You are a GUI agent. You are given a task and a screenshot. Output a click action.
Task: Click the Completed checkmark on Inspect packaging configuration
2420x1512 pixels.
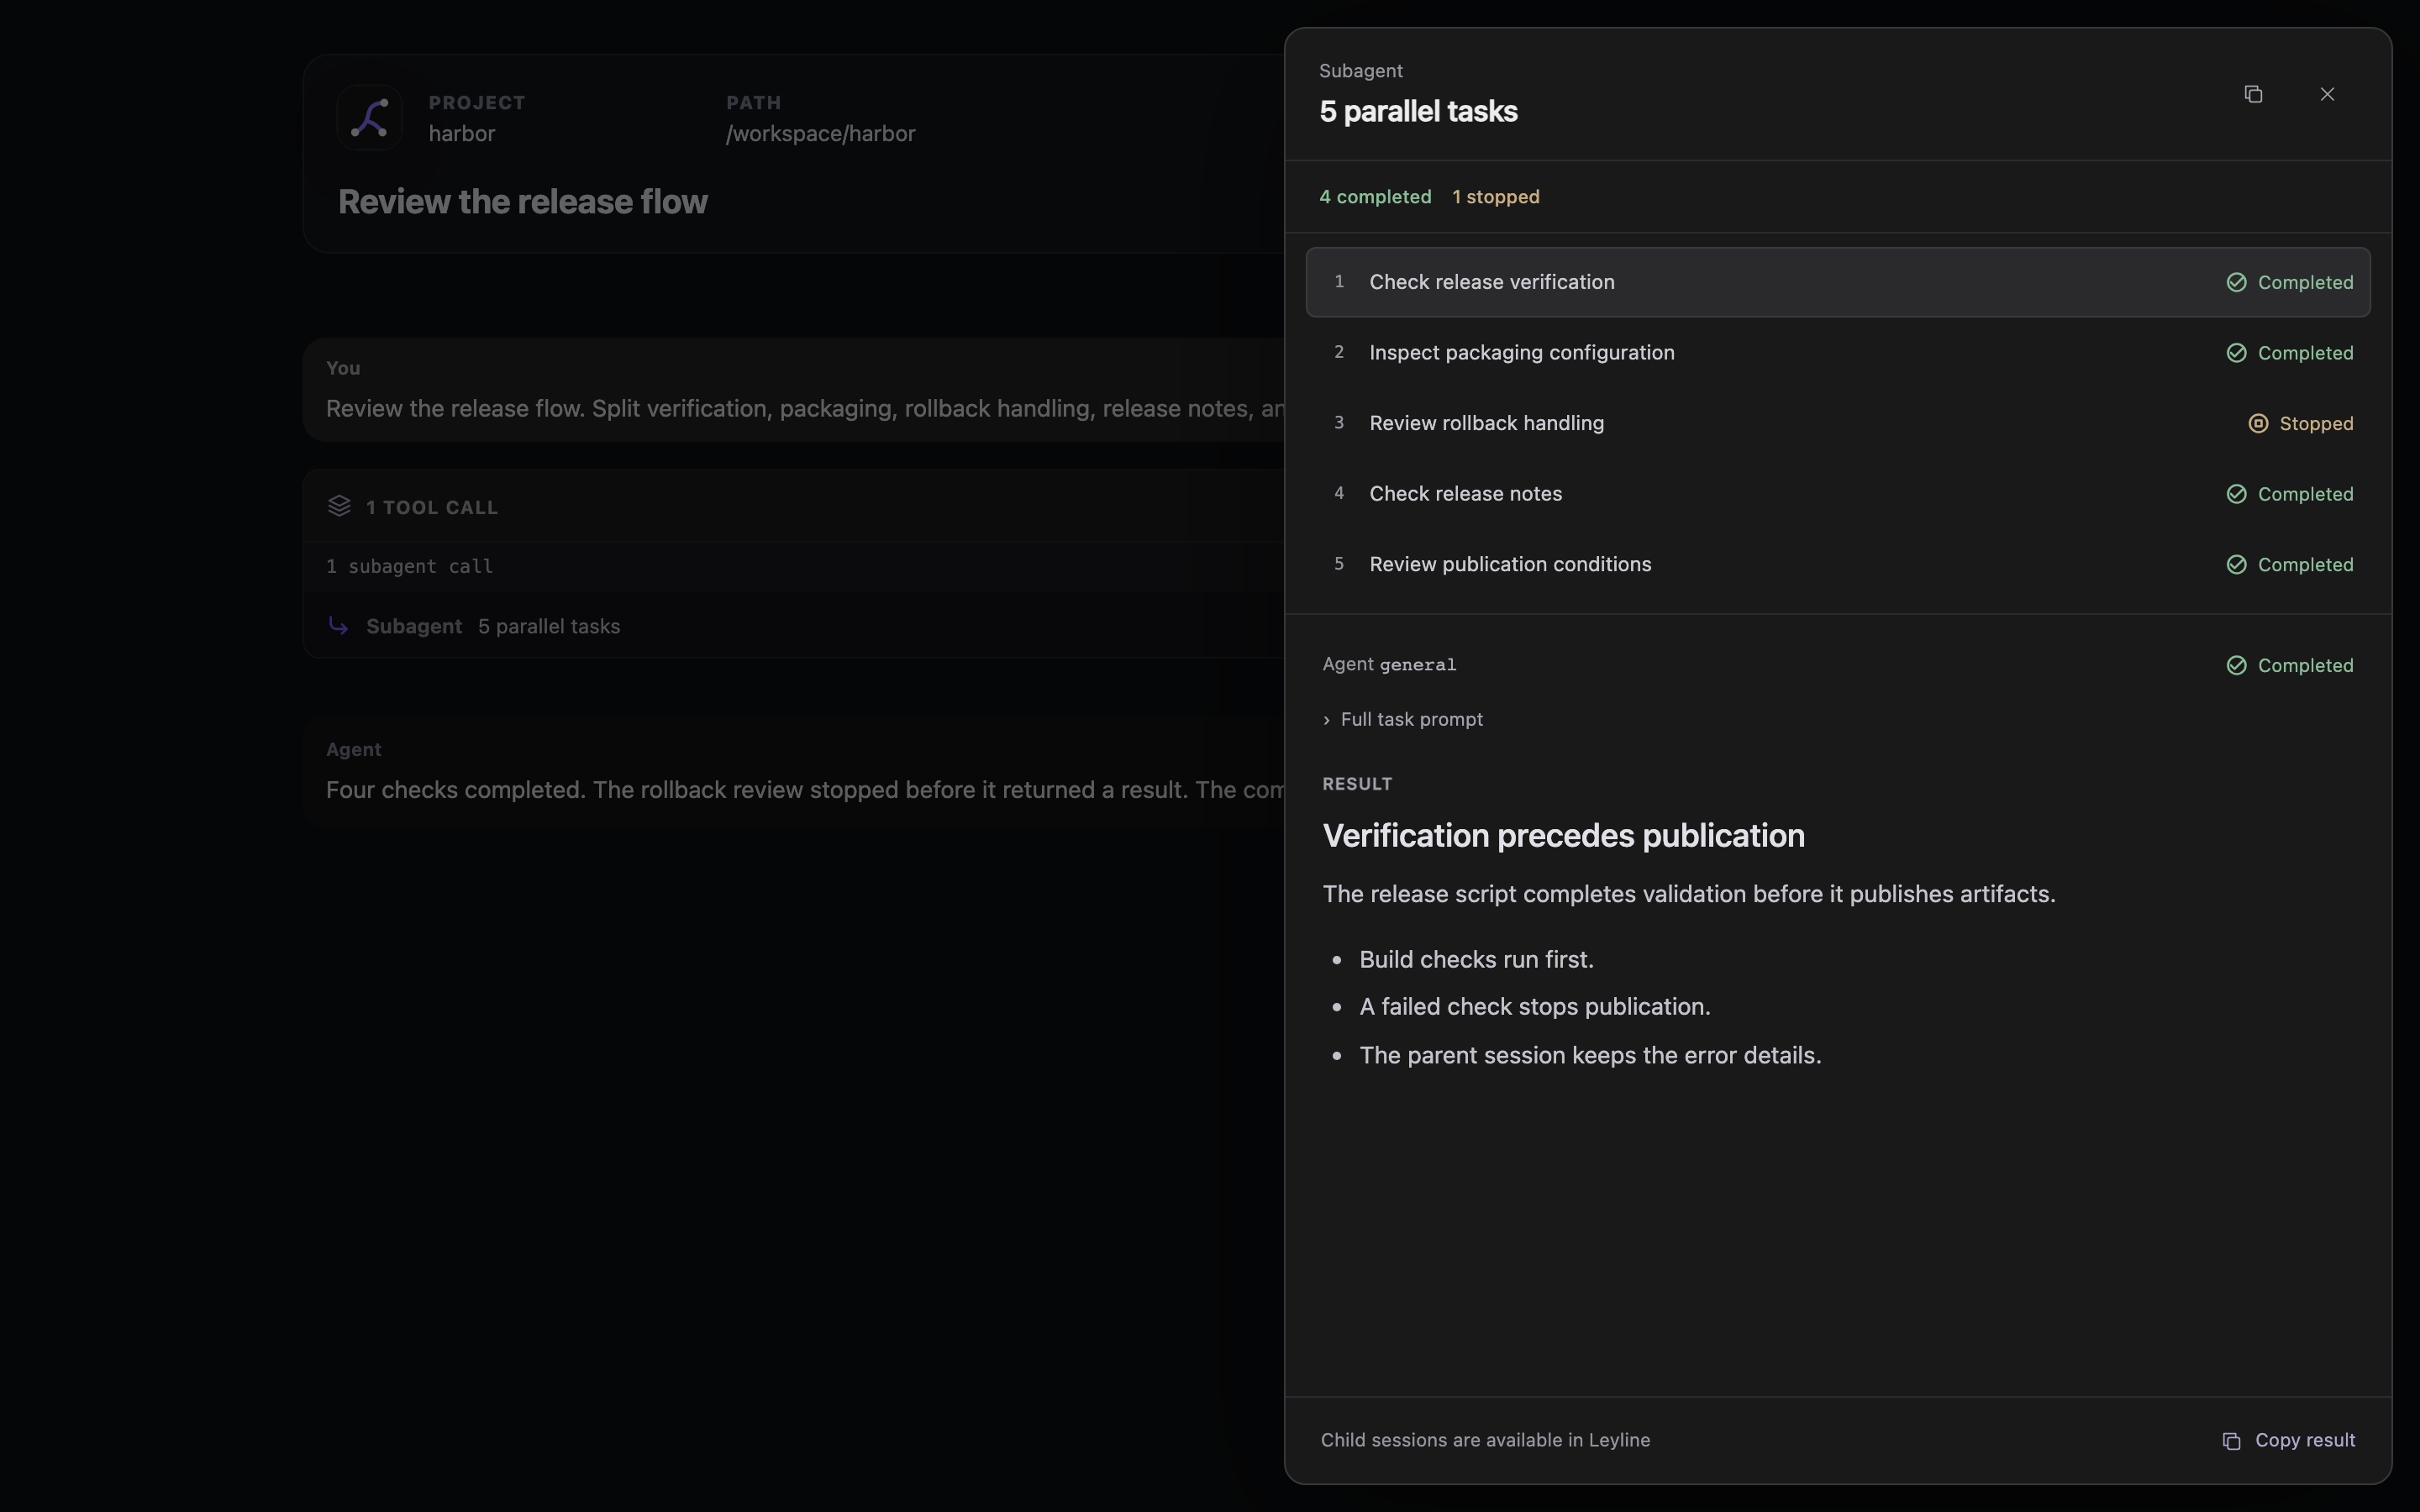(x=2237, y=353)
